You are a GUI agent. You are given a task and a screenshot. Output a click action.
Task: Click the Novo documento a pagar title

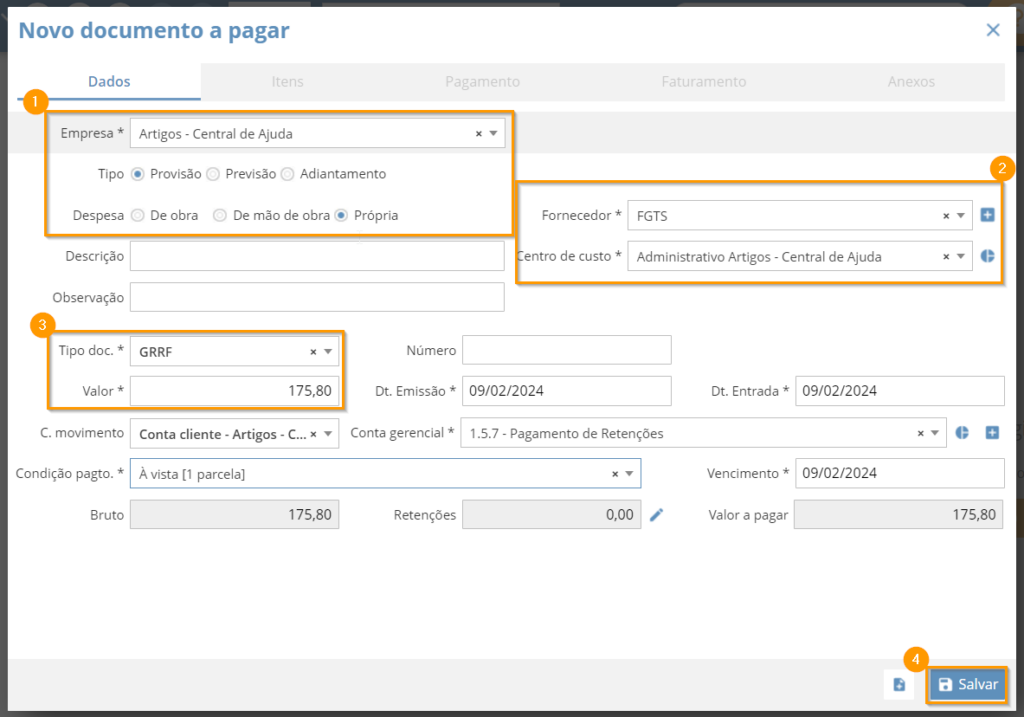point(153,31)
